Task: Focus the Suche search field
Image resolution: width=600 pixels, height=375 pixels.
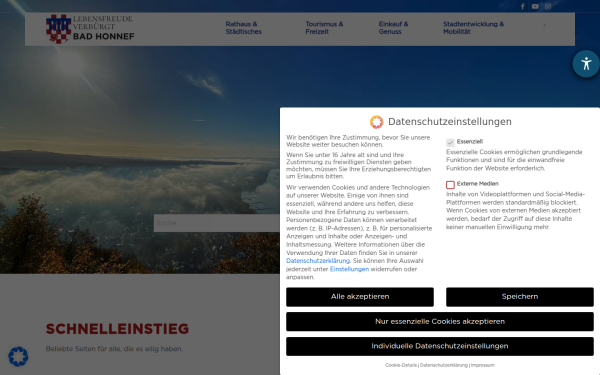Action: tap(217, 223)
